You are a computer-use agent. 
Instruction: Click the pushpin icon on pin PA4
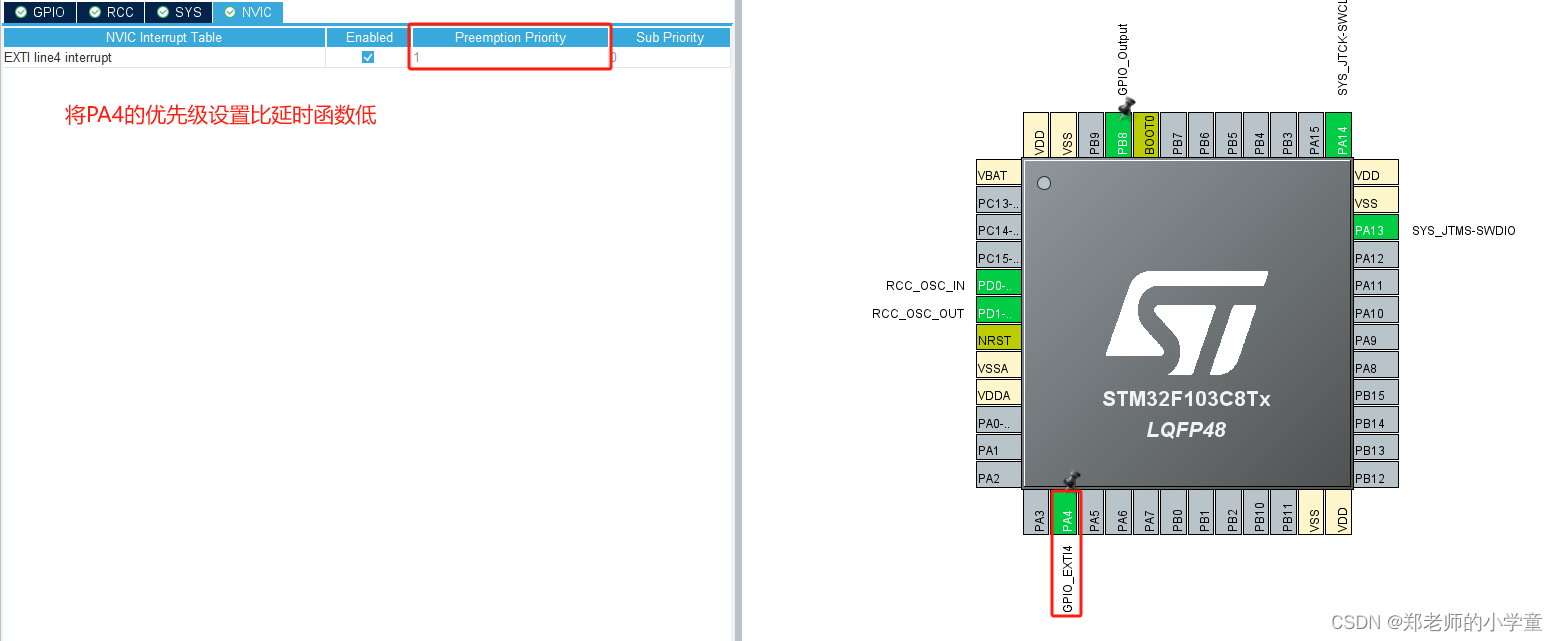tap(1072, 480)
